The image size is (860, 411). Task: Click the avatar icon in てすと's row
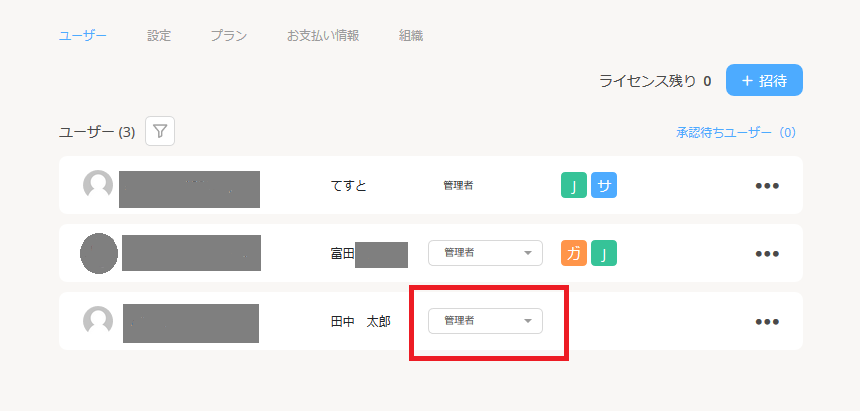click(x=98, y=185)
